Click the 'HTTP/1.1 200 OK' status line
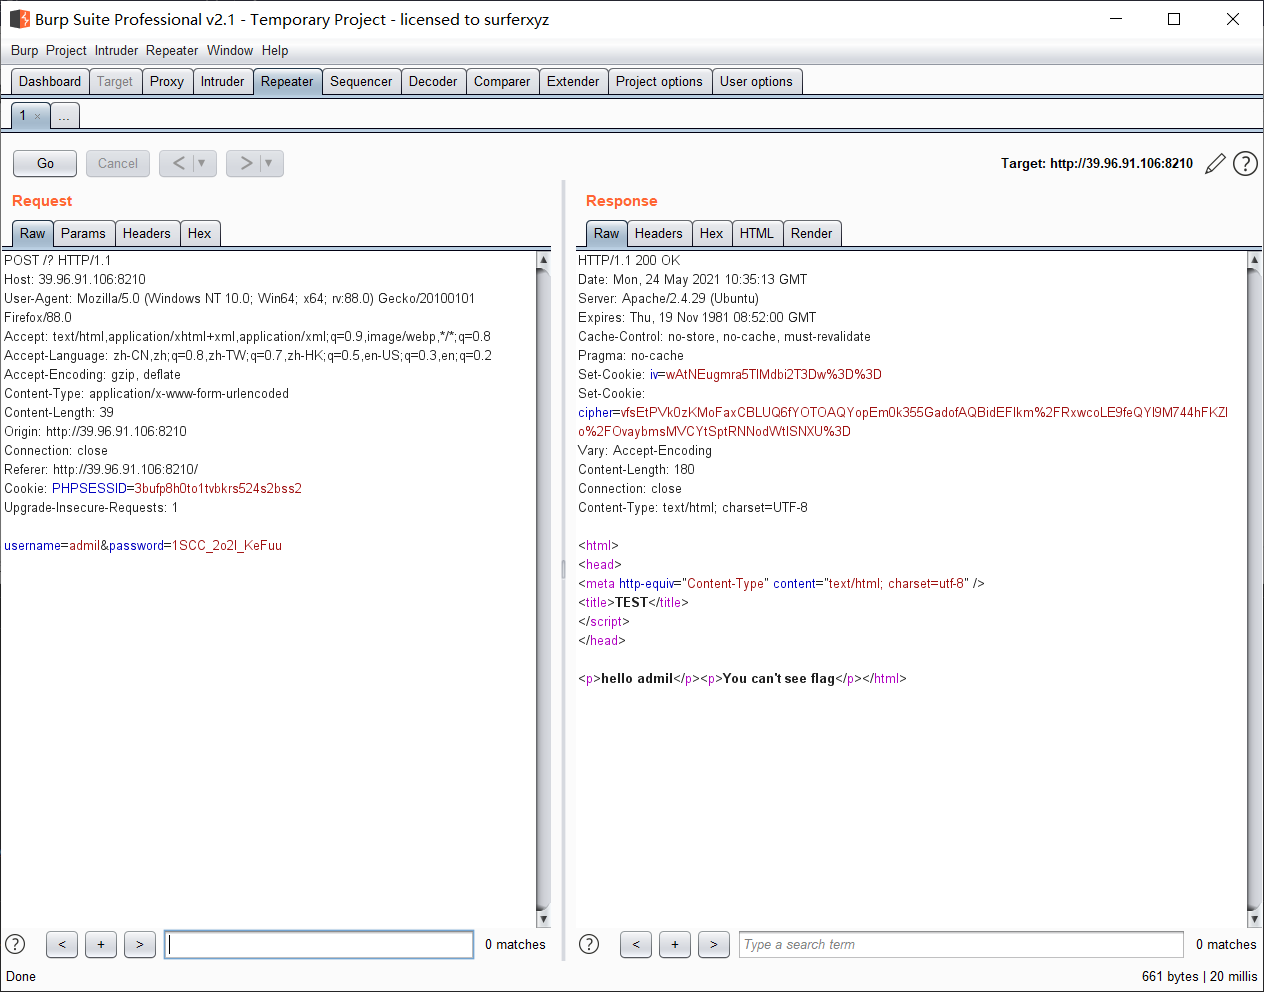Viewport: 1264px width, 992px height. (x=629, y=260)
